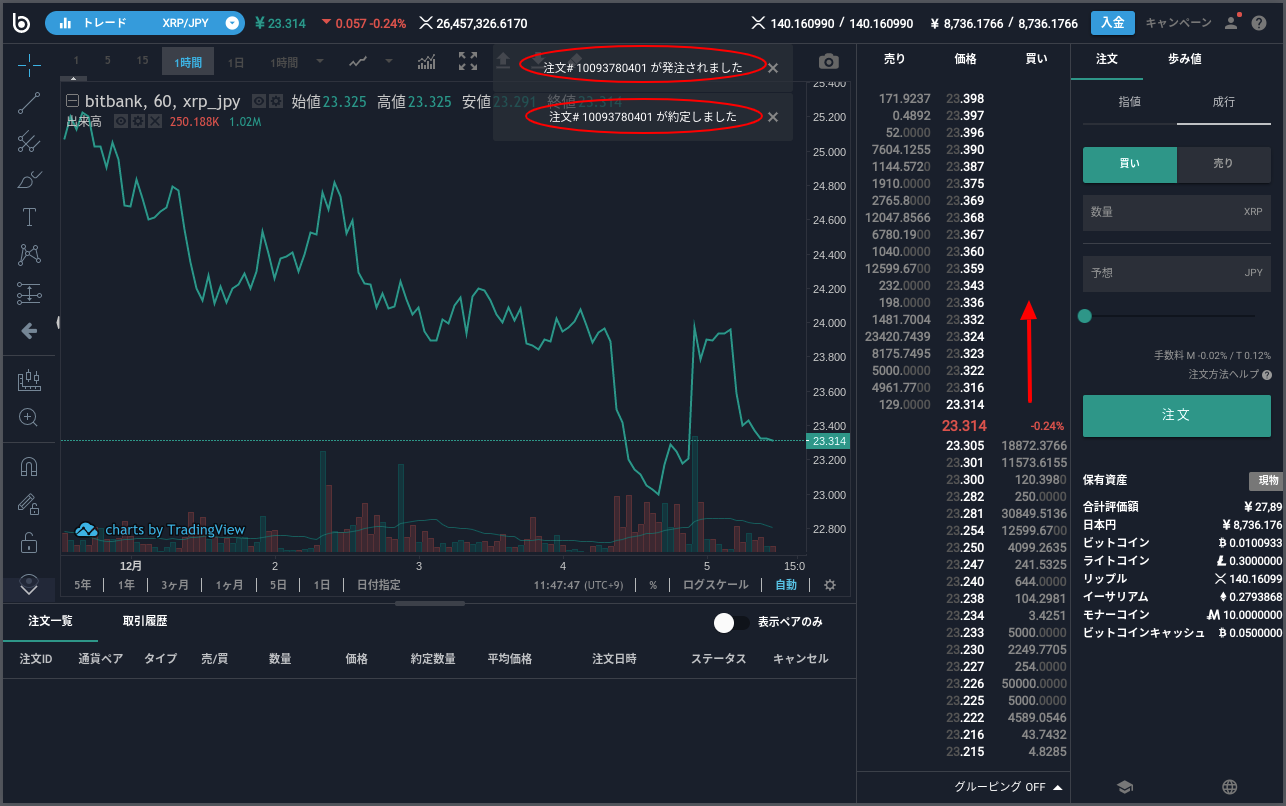Click the green 注文 order button
The height and width of the screenshot is (806, 1286).
tap(1176, 416)
